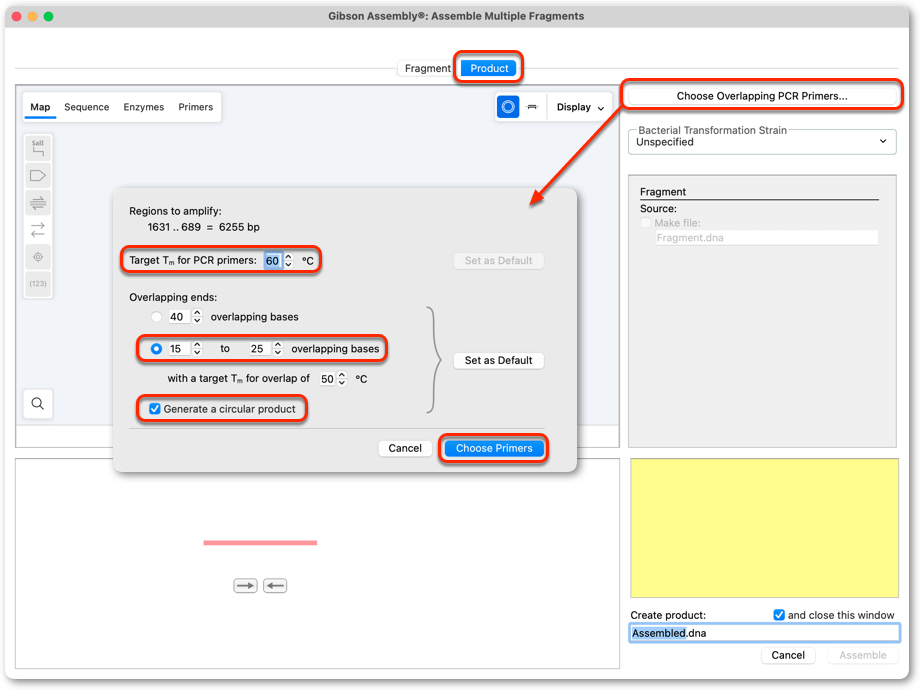The image size is (920, 690).
Task: Open the Display dropdown menu
Action: click(580, 107)
